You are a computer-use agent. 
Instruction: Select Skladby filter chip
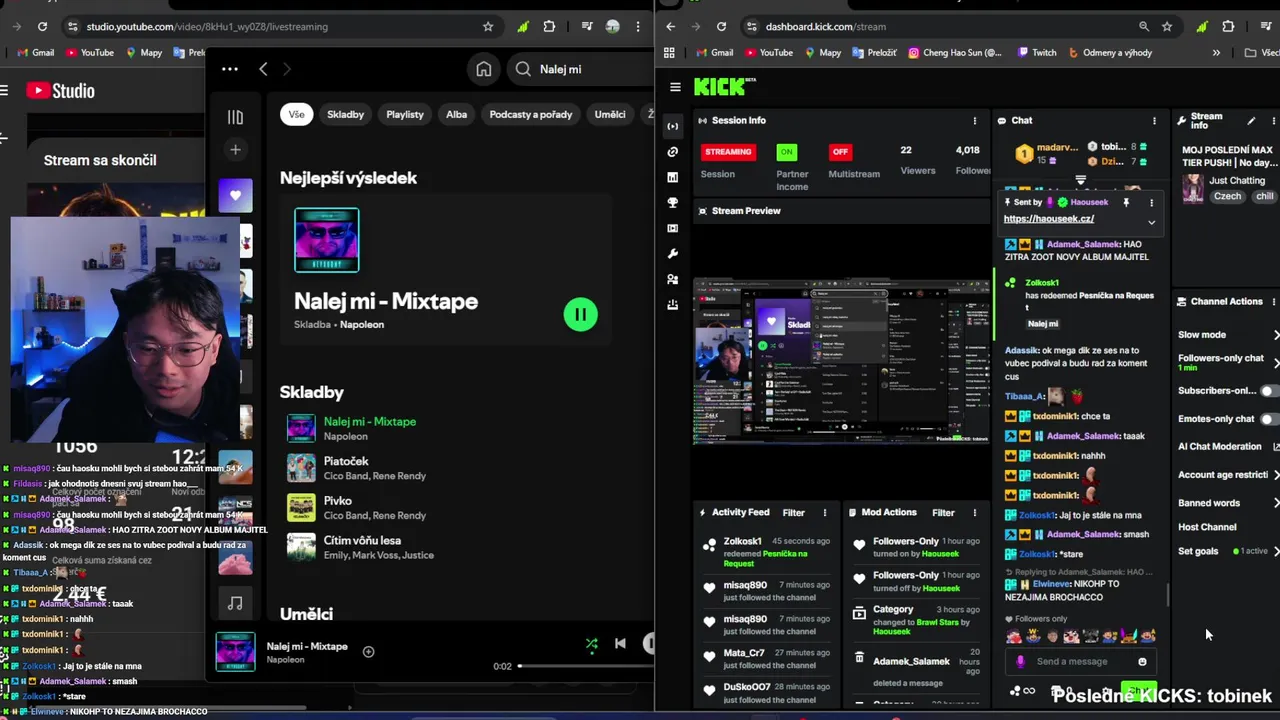(x=345, y=114)
